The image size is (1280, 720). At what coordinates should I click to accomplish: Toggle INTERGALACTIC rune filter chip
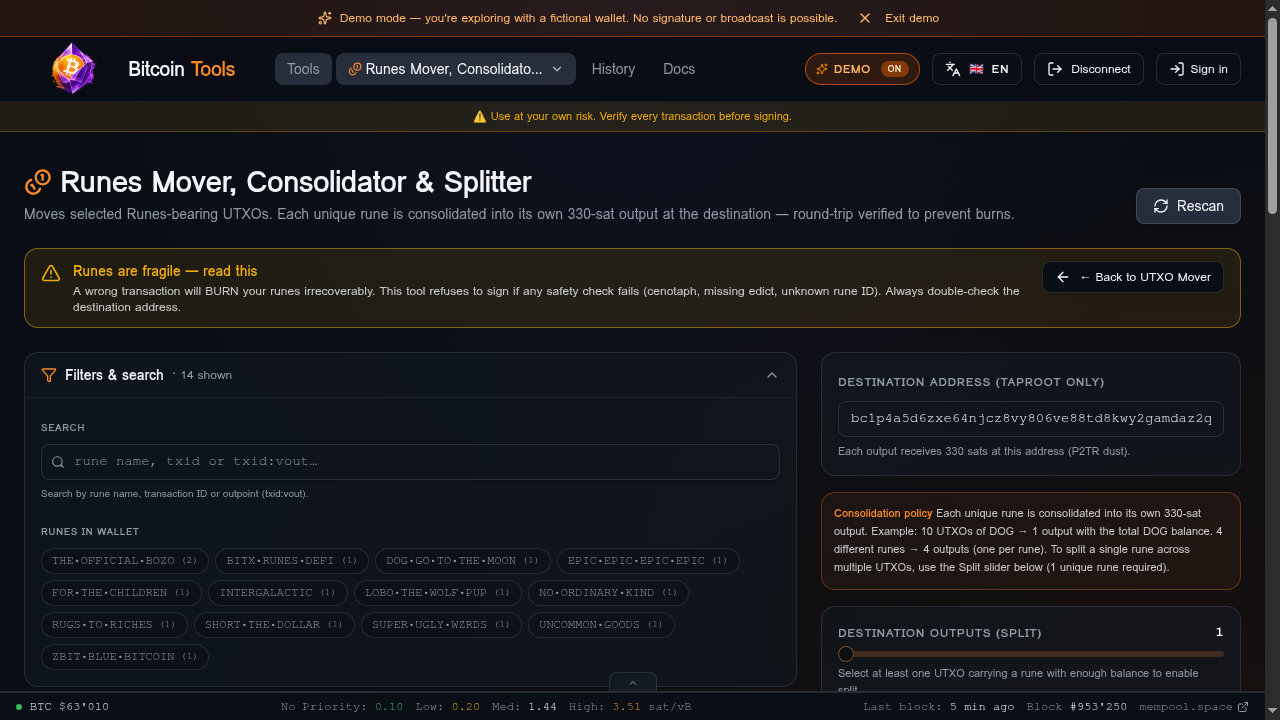tap(278, 593)
